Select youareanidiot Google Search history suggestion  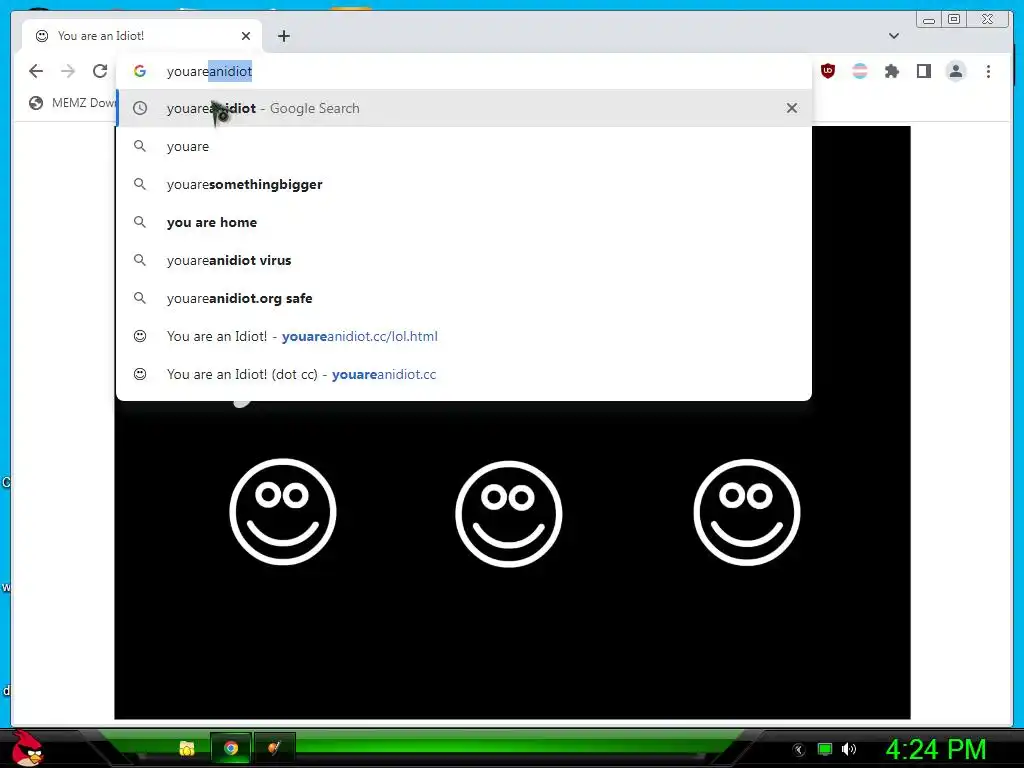tap(464, 108)
